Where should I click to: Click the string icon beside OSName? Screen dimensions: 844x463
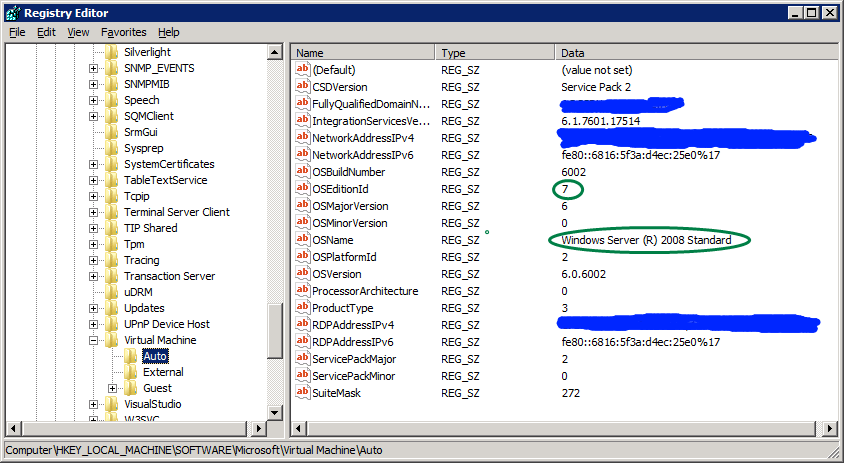click(303, 240)
